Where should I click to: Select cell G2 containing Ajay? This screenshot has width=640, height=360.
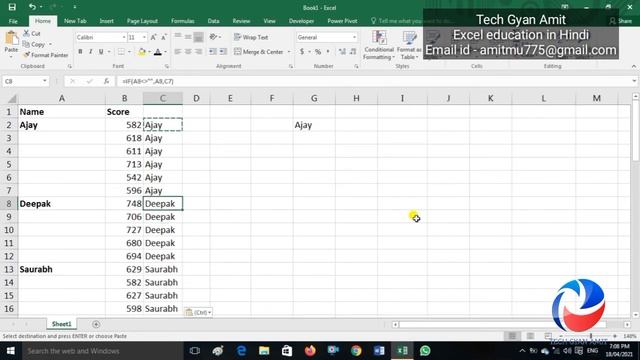[x=314, y=125]
